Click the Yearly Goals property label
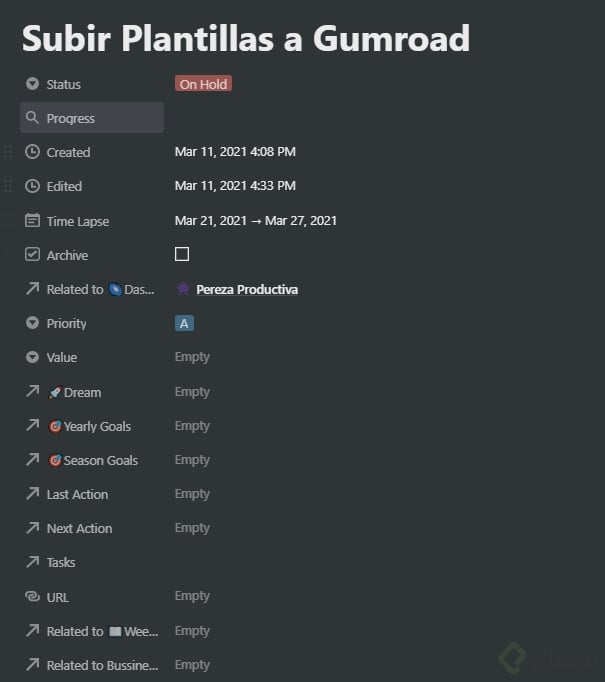 pyautogui.click(x=96, y=426)
